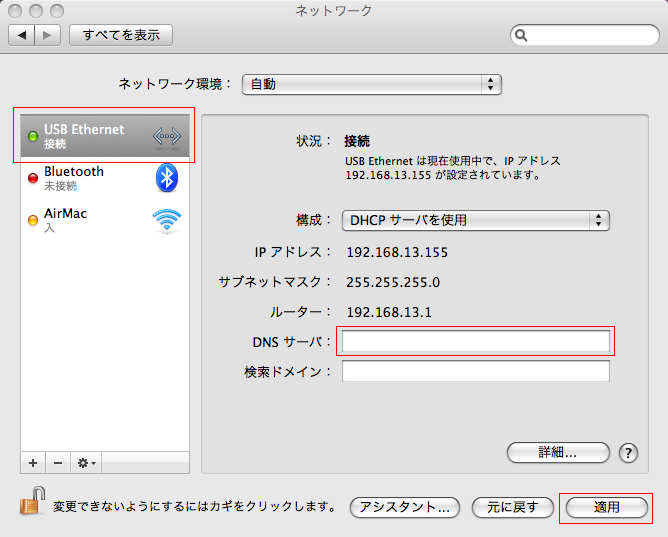Select USB Ethernet in the service list
Viewport: 668px width, 537px height.
(105, 135)
